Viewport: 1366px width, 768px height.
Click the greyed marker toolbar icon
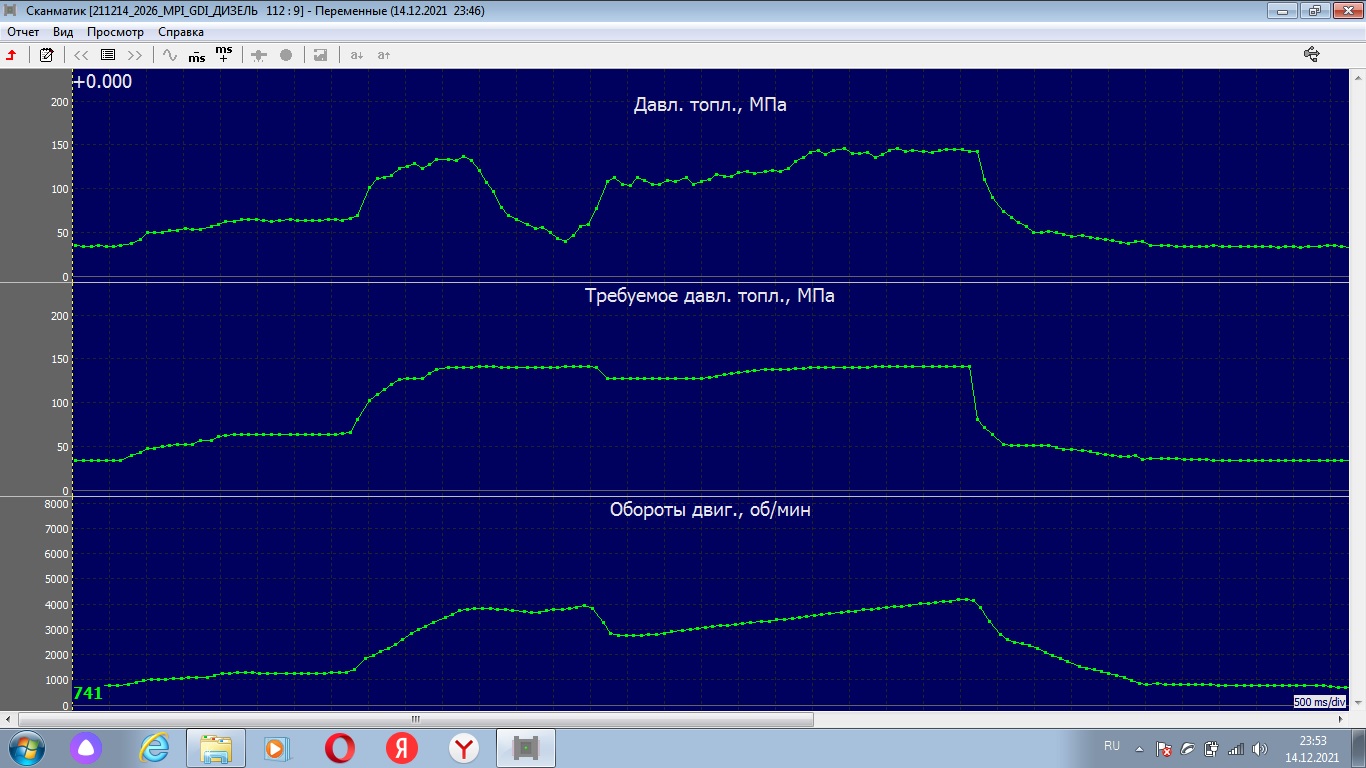(259, 55)
